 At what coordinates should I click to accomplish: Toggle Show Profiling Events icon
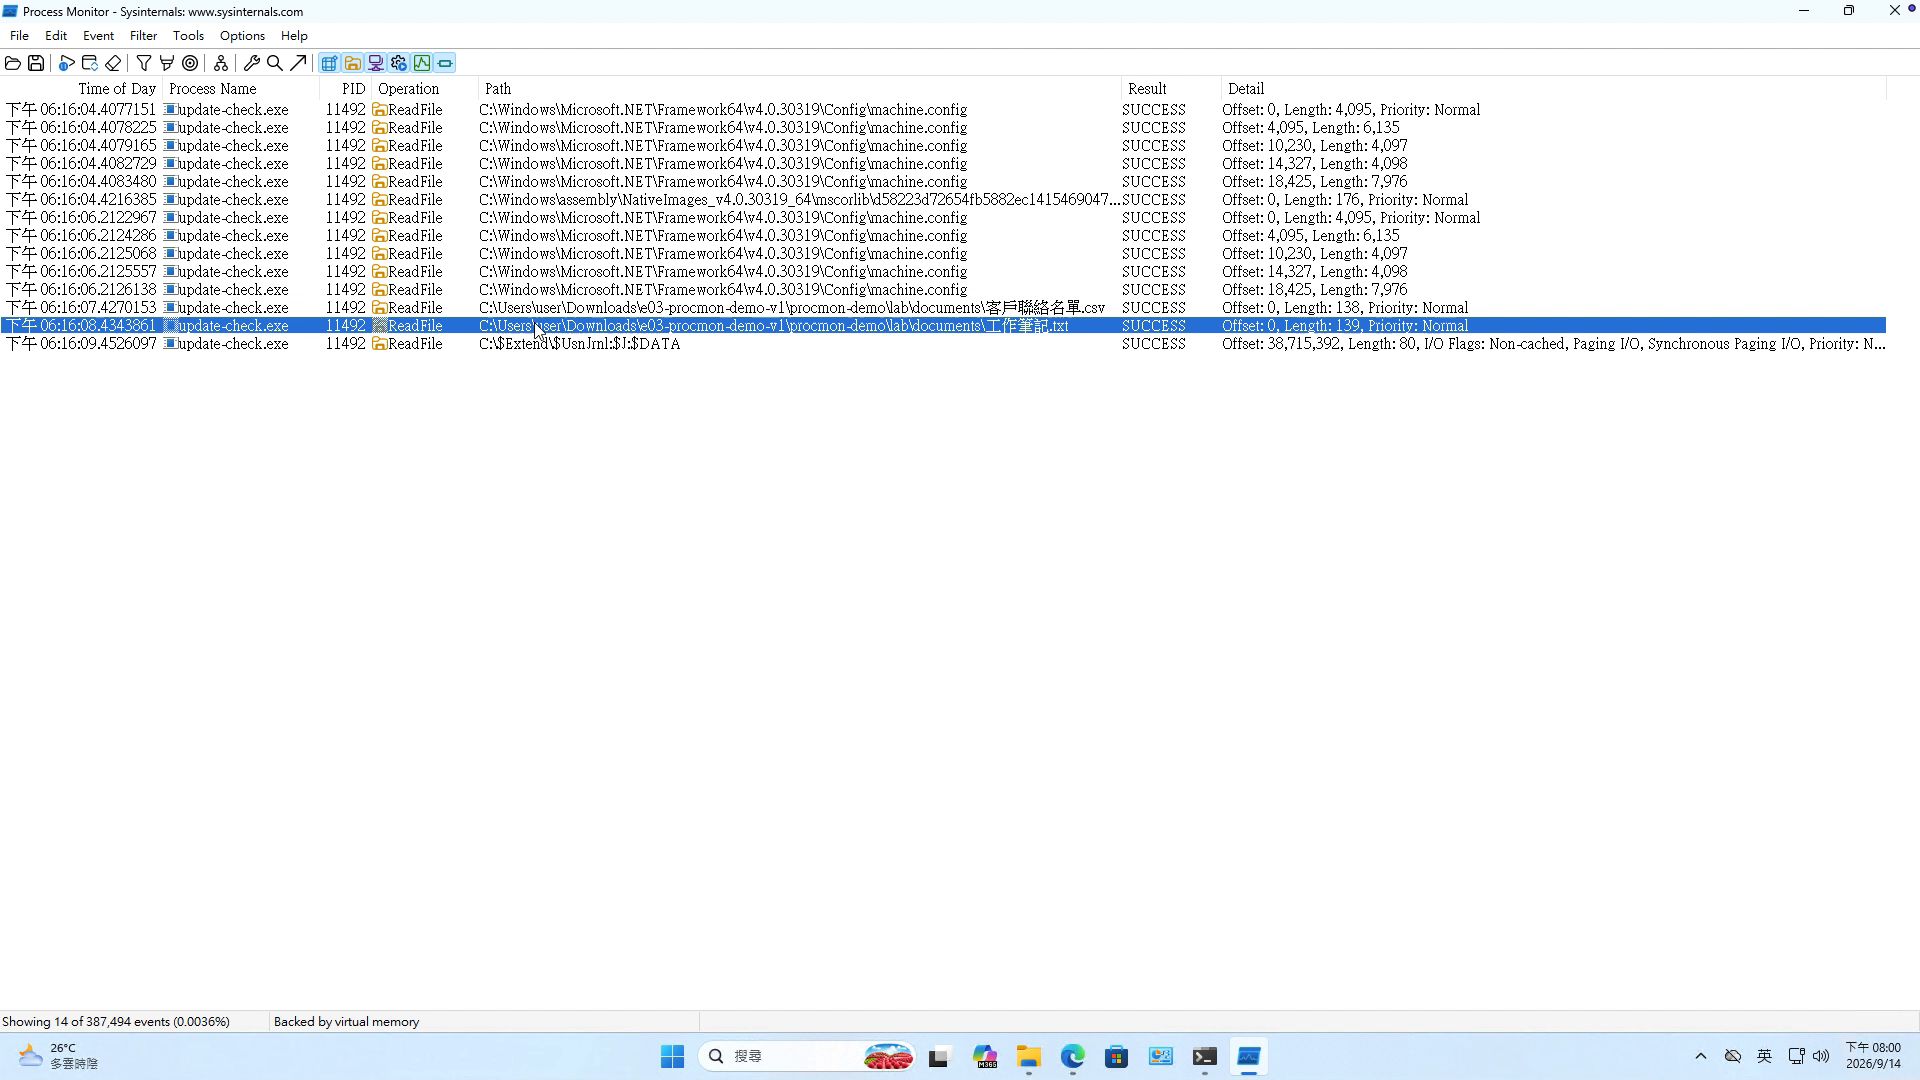point(422,63)
